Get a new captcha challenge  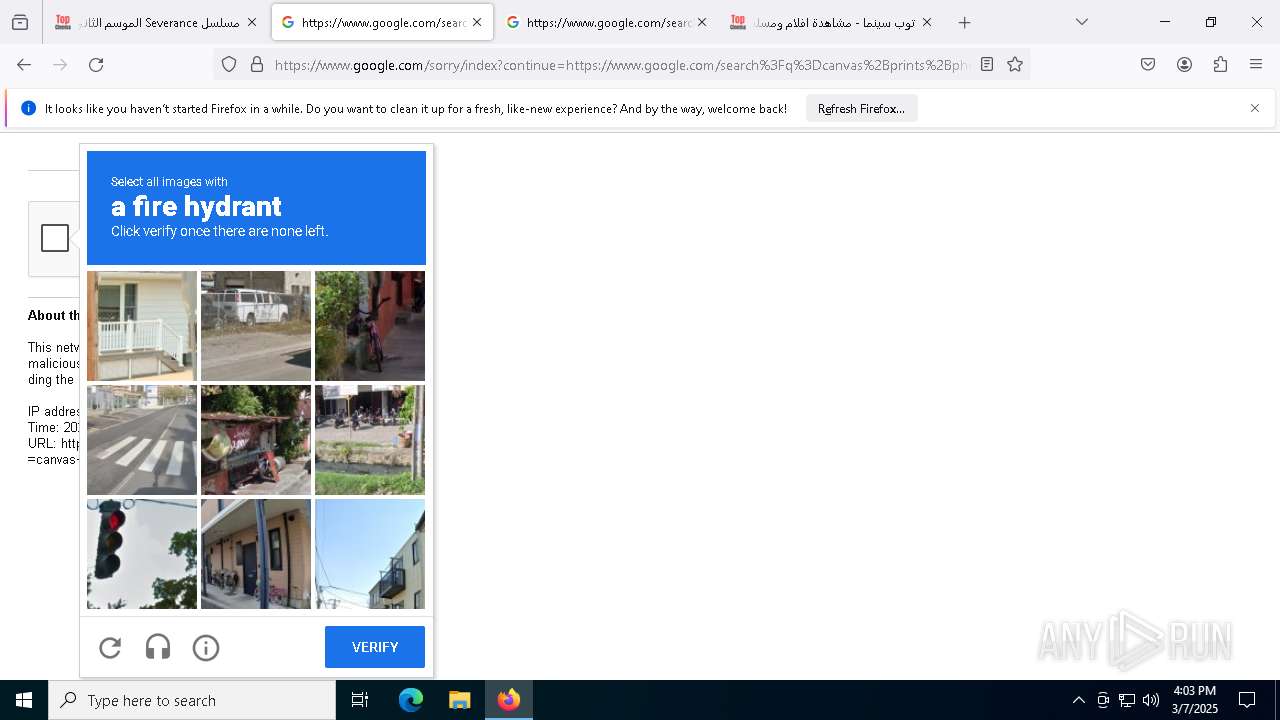pyautogui.click(x=110, y=648)
